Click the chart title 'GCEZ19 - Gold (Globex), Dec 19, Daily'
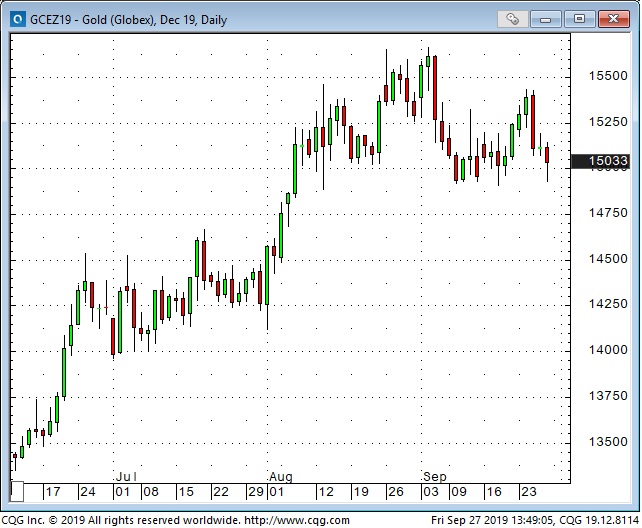The image size is (642, 528). [x=129, y=20]
